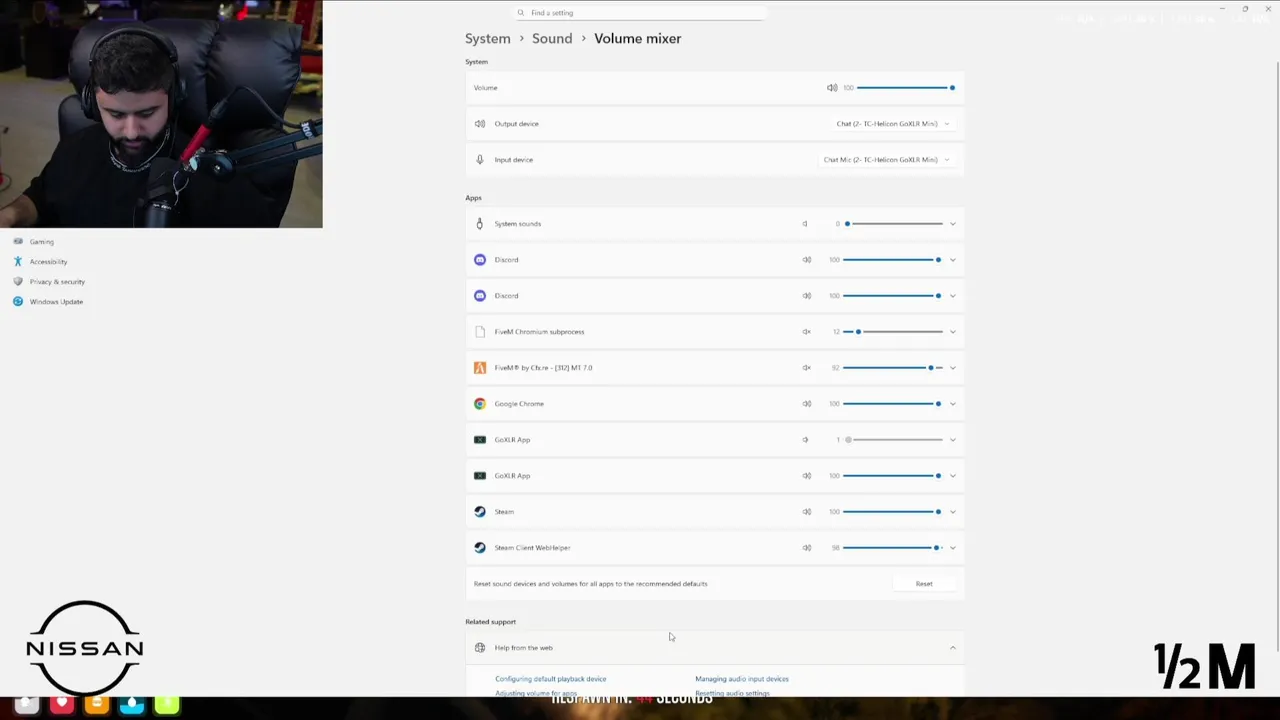Click the System sounds app icon
Viewport: 1280px width, 720px height.
click(x=480, y=224)
